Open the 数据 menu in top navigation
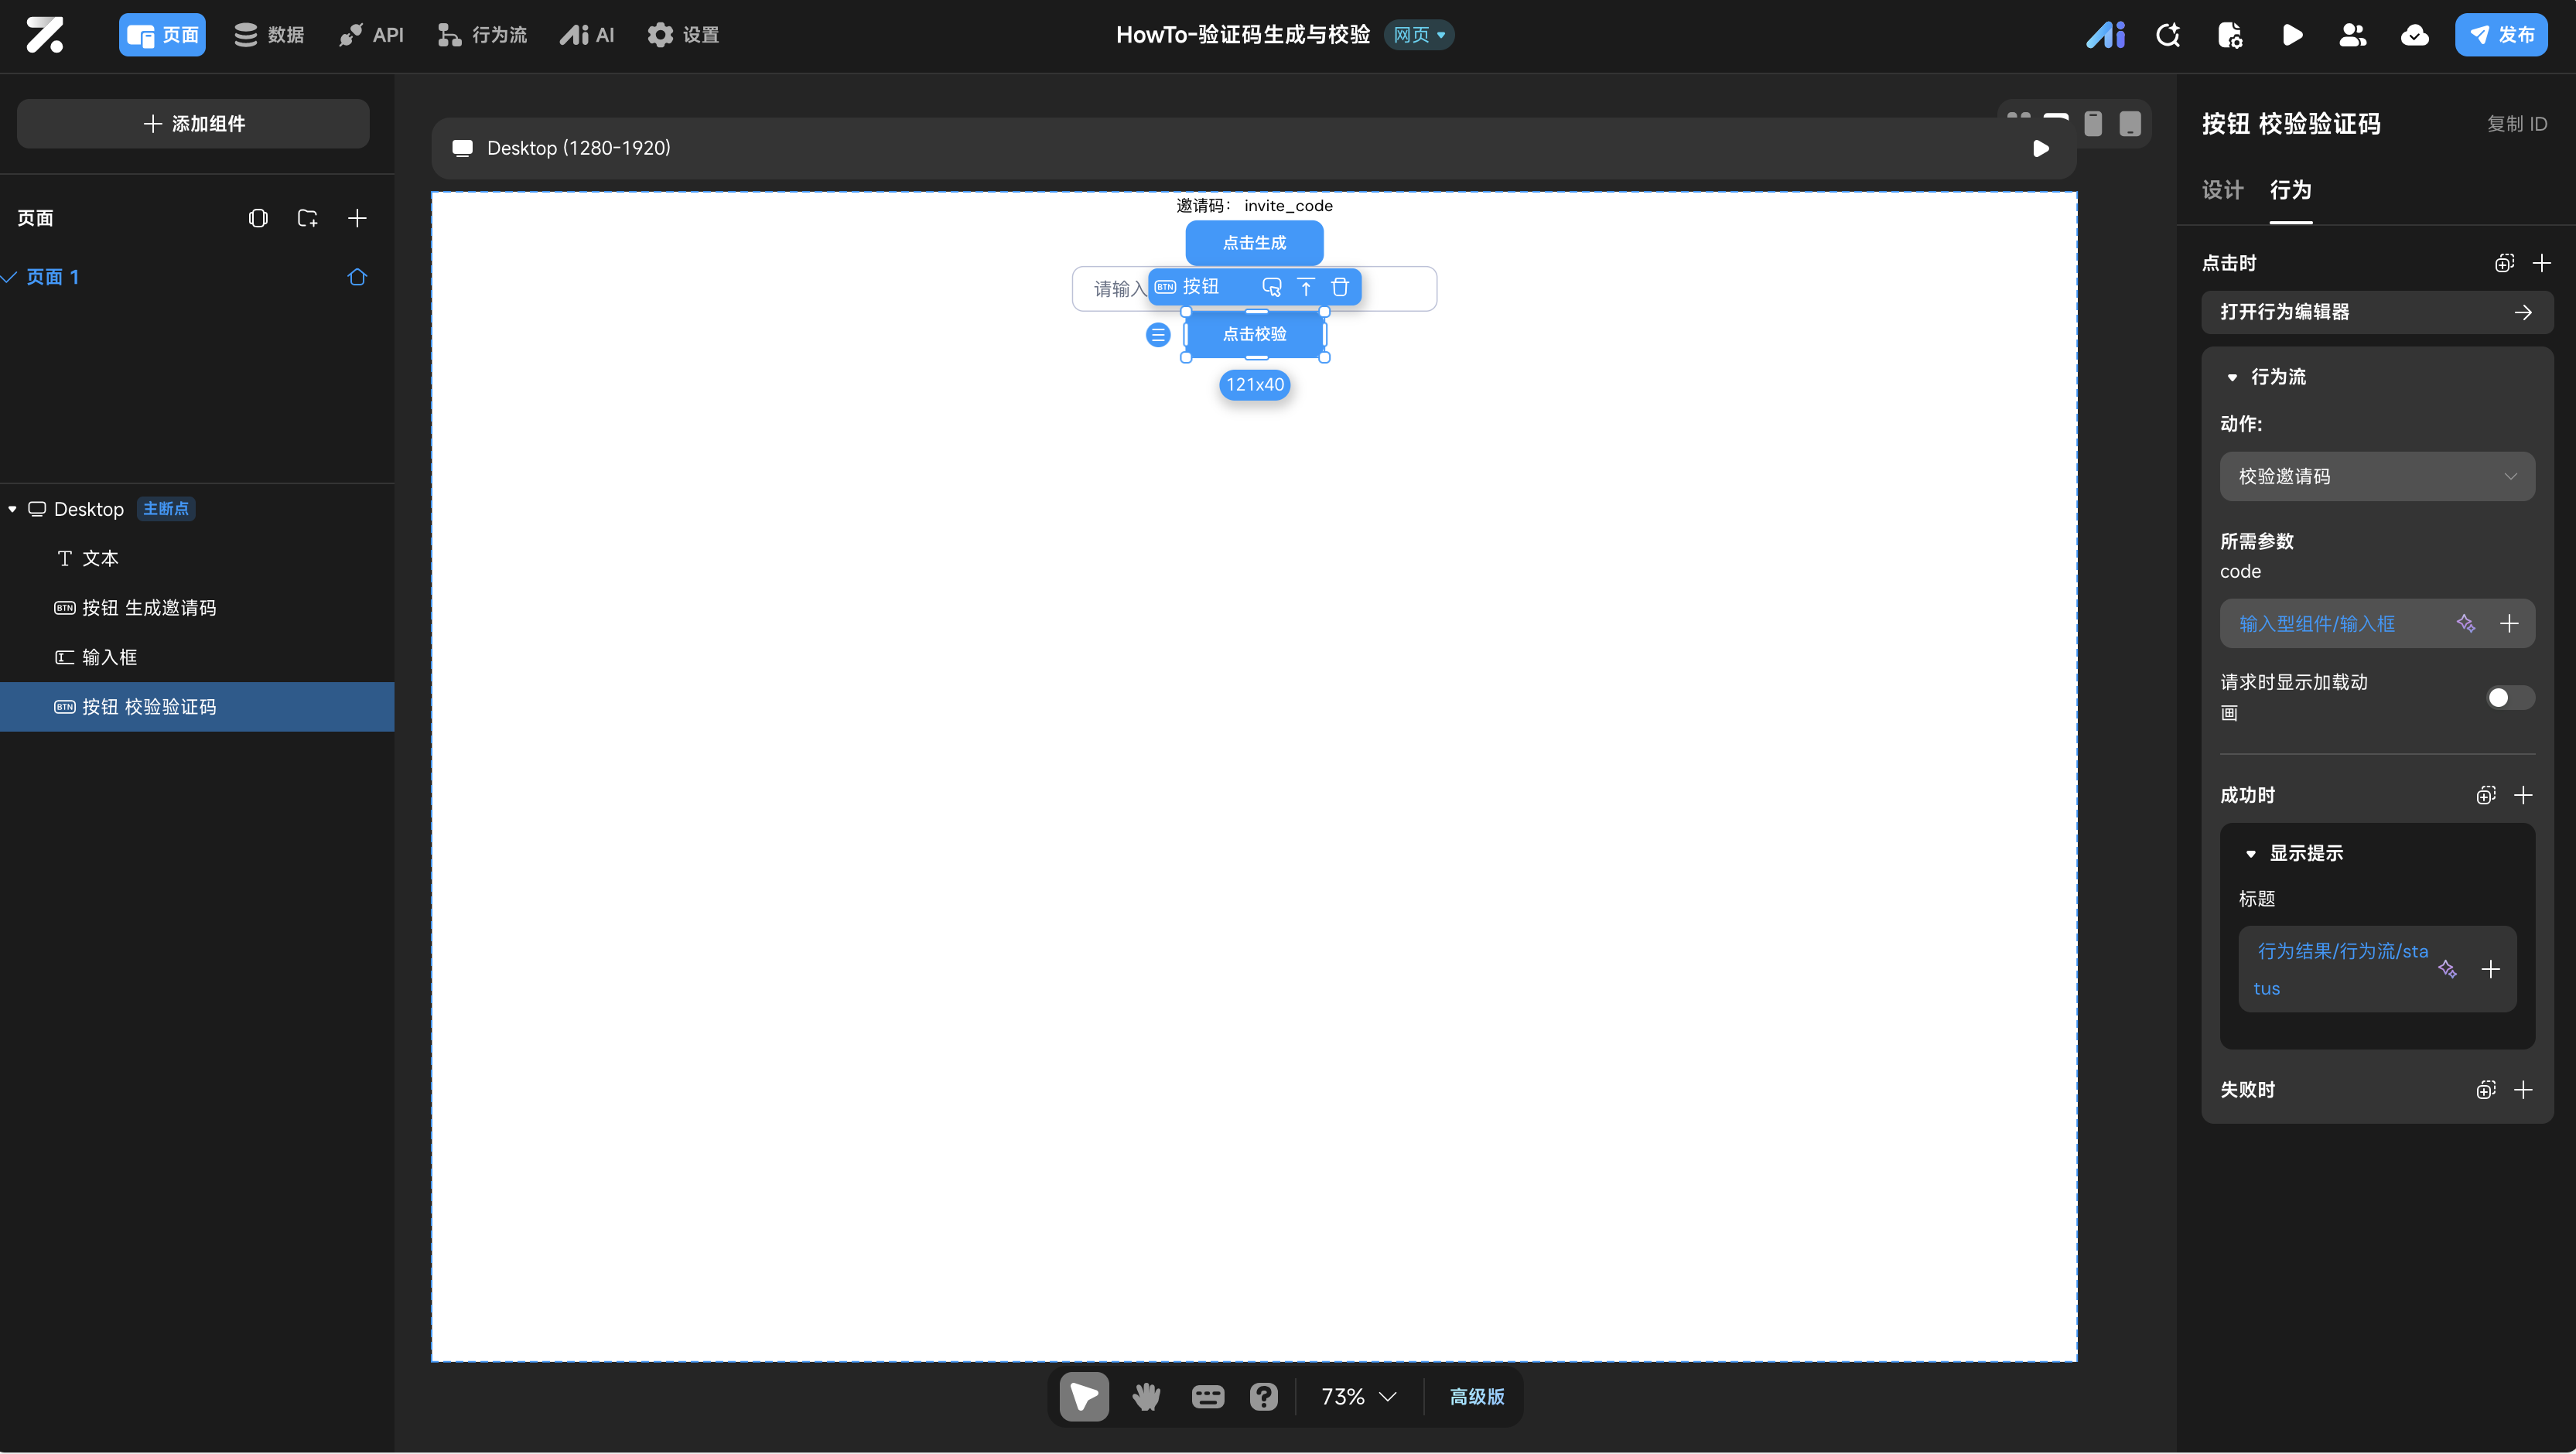 [269, 35]
